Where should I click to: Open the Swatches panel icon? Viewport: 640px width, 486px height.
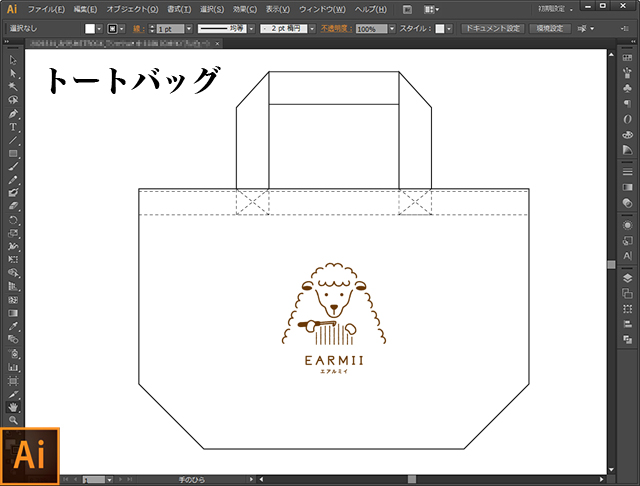pyautogui.click(x=627, y=58)
